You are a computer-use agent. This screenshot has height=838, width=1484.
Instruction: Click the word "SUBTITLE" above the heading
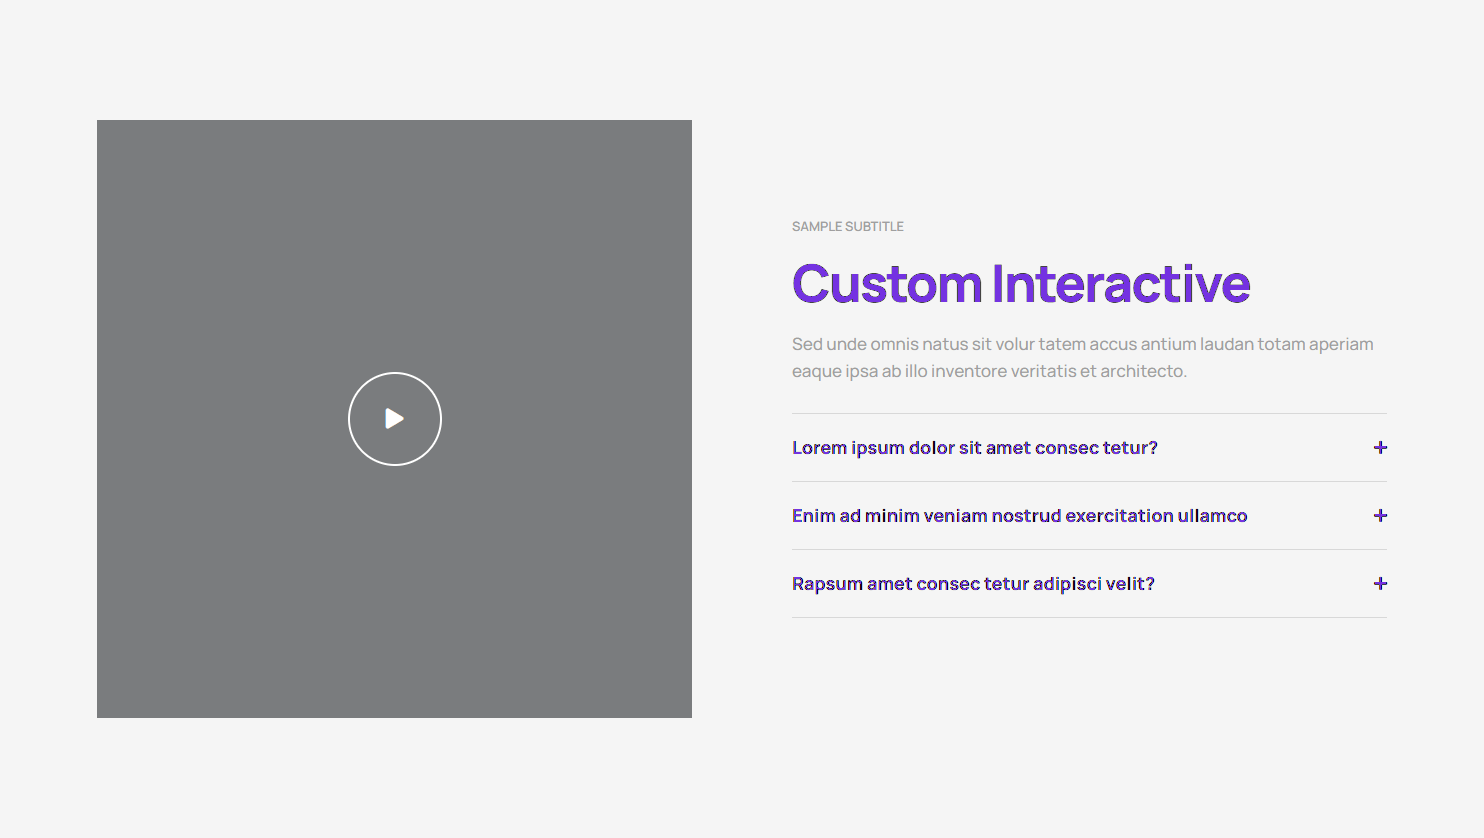click(875, 227)
